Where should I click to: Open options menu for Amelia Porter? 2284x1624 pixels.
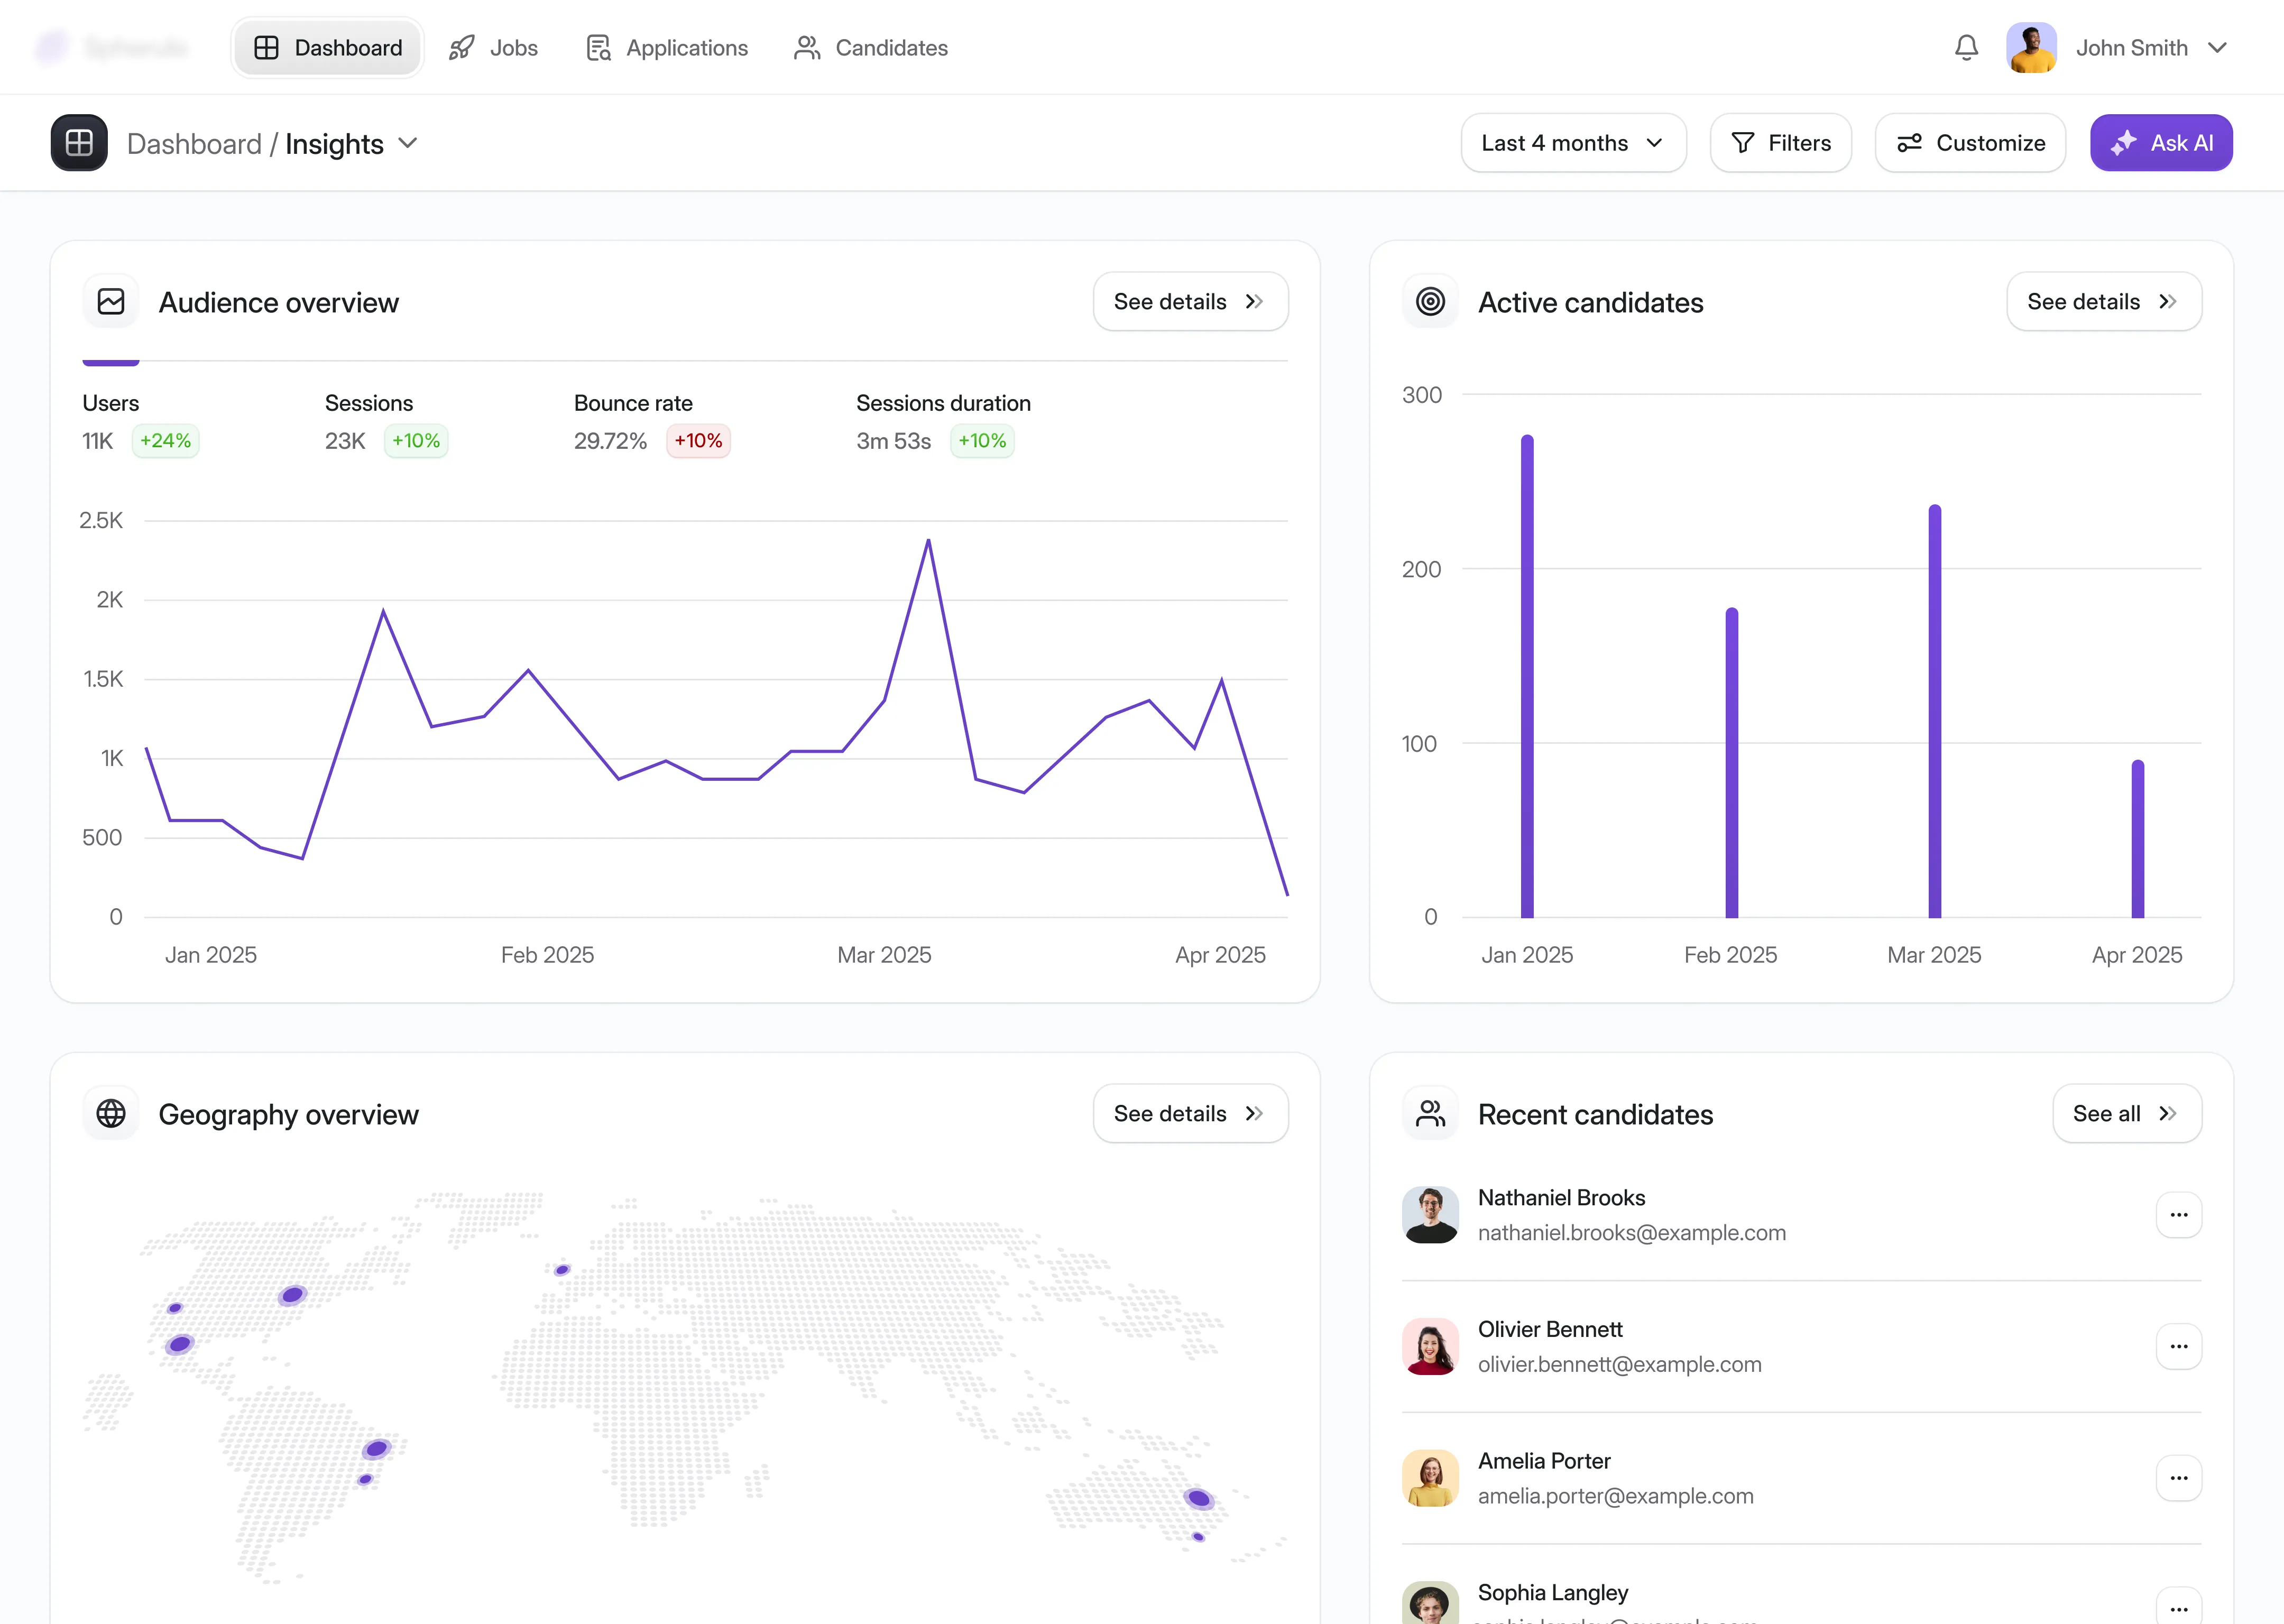(x=2180, y=1478)
